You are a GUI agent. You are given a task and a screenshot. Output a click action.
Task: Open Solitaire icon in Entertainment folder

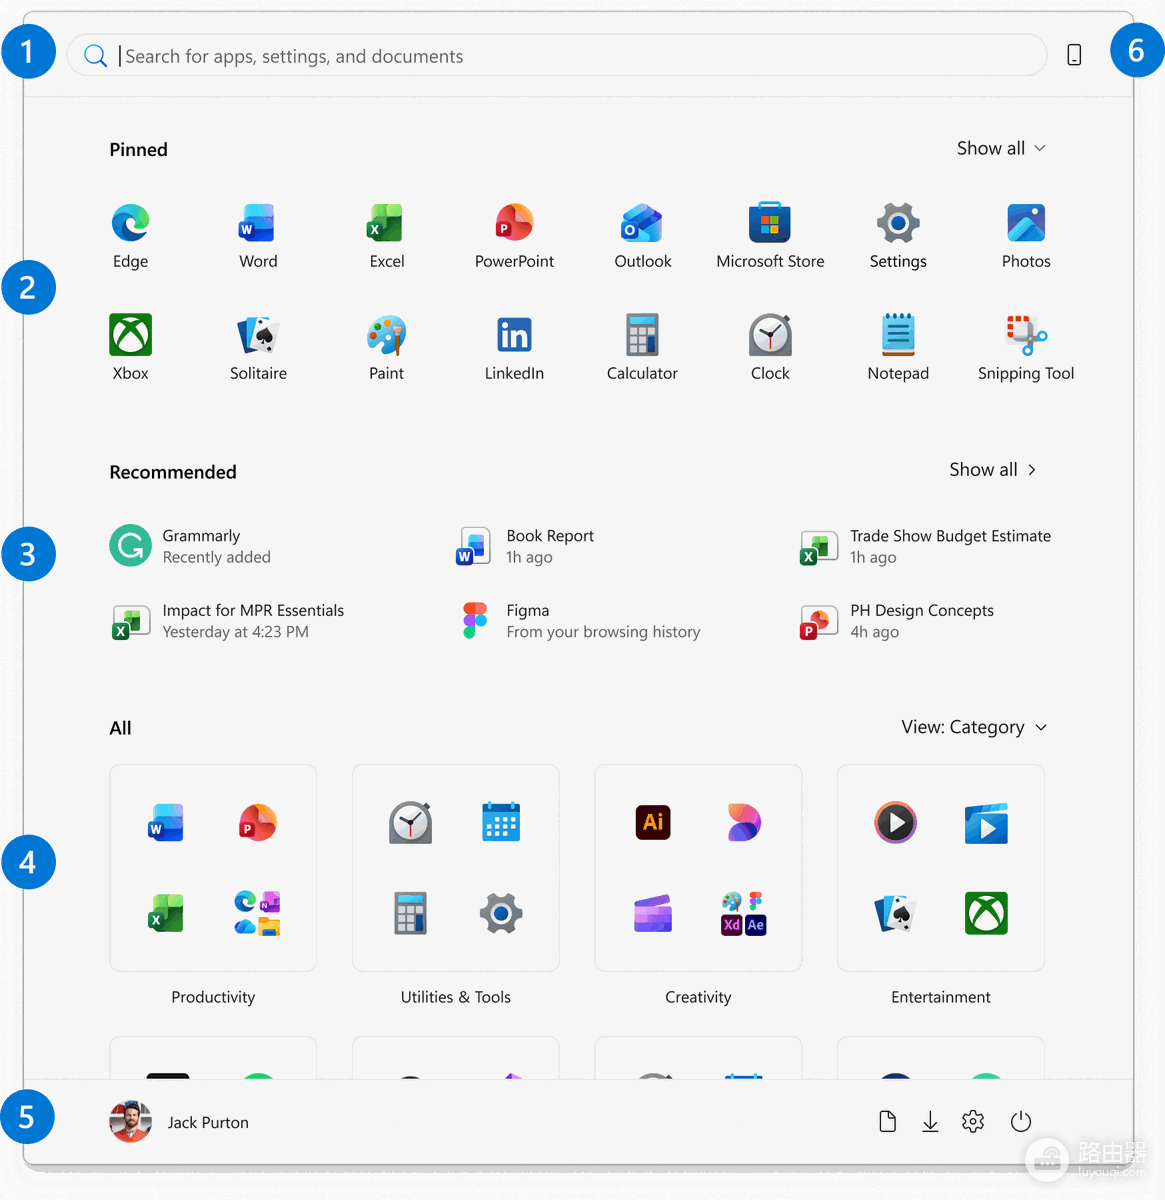(x=895, y=913)
